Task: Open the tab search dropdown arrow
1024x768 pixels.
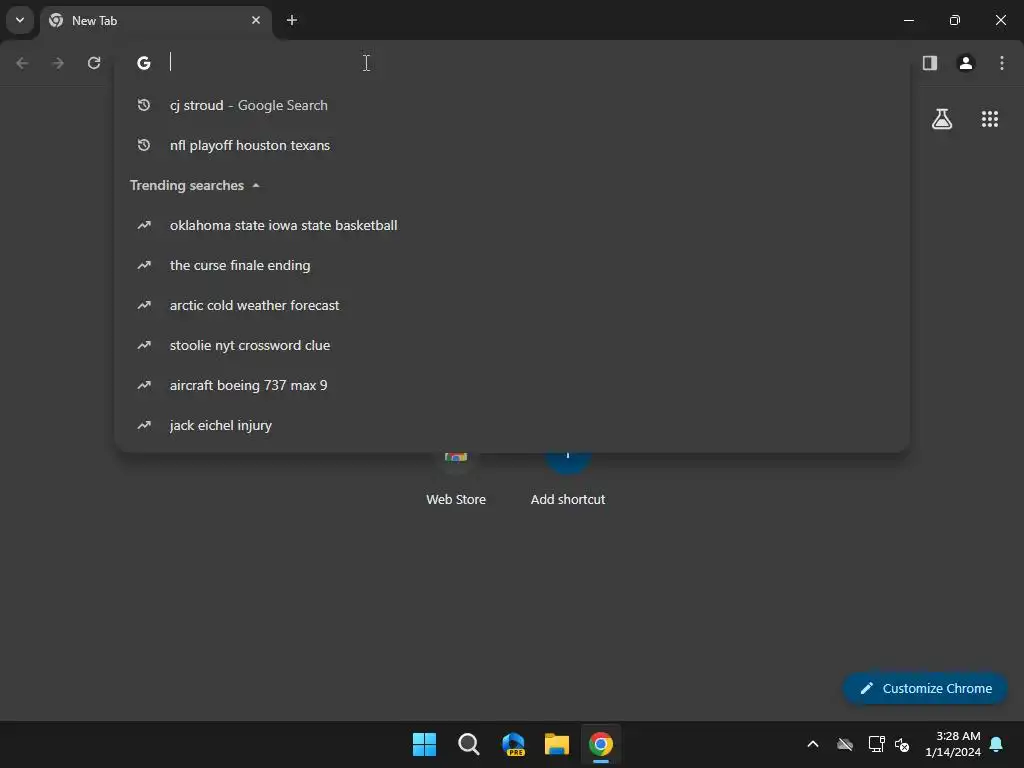Action: (x=20, y=20)
